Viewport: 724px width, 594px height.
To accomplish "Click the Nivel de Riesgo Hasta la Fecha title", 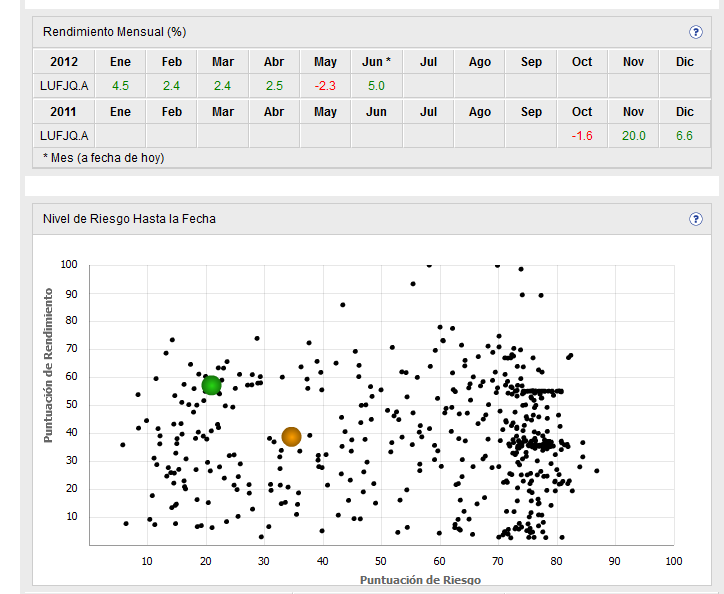I will pyautogui.click(x=129, y=218).
